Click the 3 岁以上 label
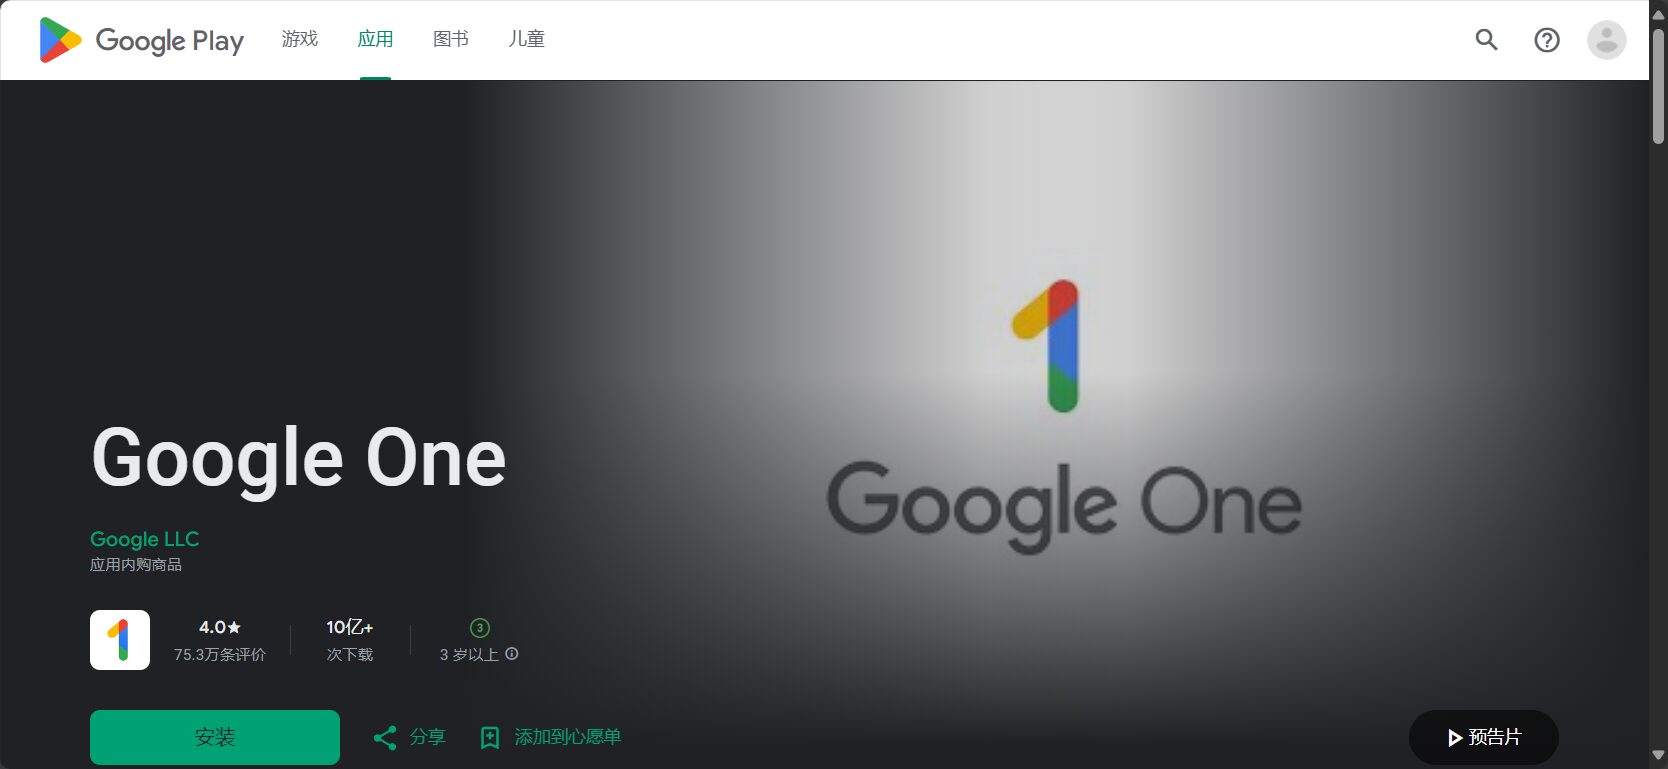 click(469, 654)
